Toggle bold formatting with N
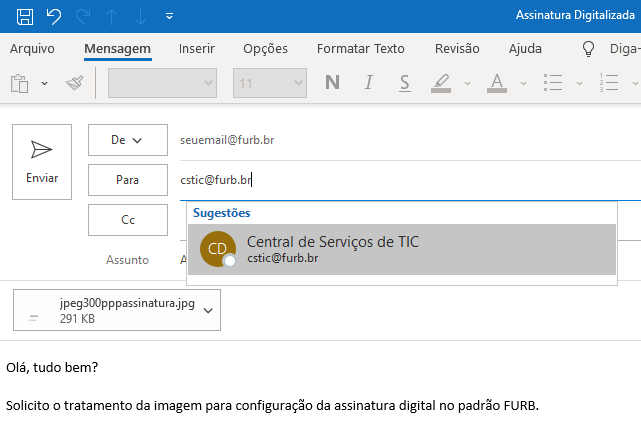The height and width of the screenshot is (433, 641). tap(332, 83)
